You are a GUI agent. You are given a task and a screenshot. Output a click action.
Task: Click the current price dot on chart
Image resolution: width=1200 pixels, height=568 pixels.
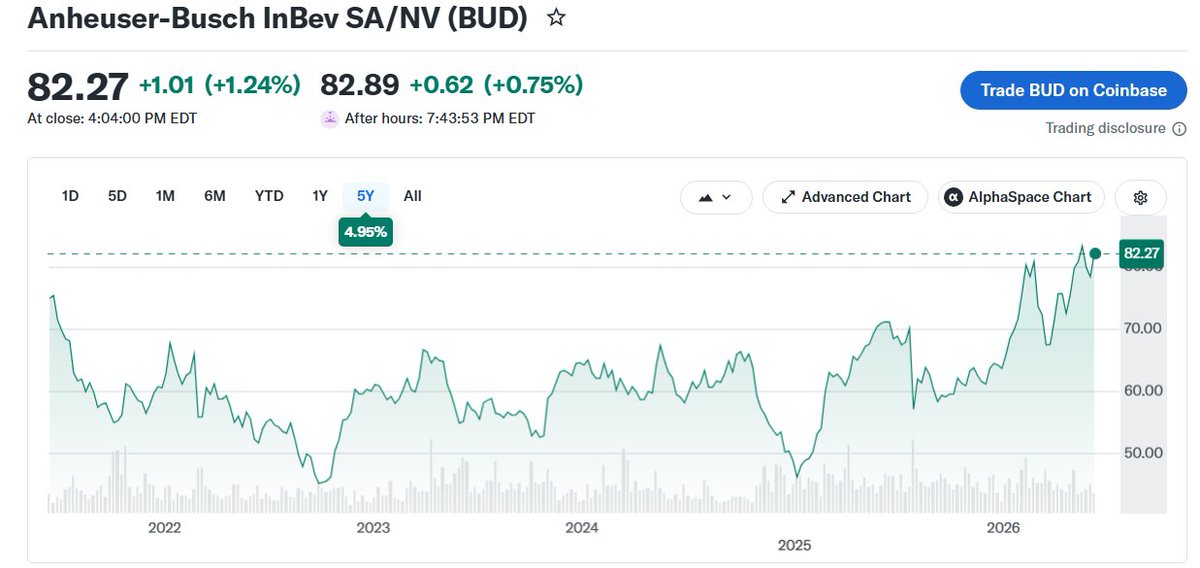[1095, 254]
